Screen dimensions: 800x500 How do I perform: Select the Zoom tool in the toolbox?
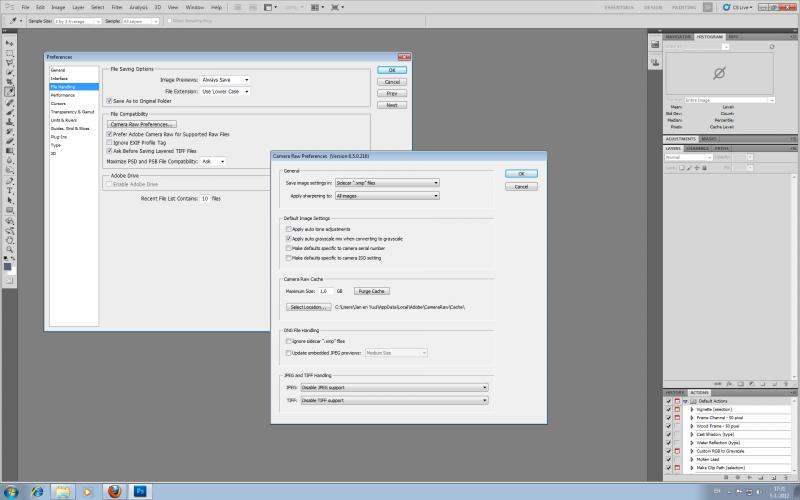tap(9, 250)
